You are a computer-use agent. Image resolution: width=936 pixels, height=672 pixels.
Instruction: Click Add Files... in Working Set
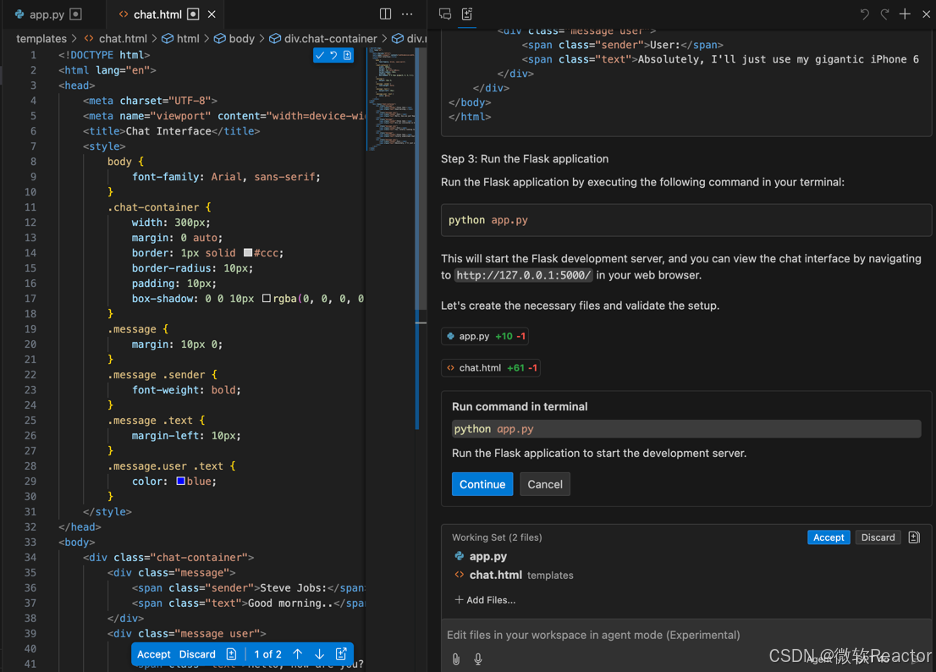(x=485, y=600)
